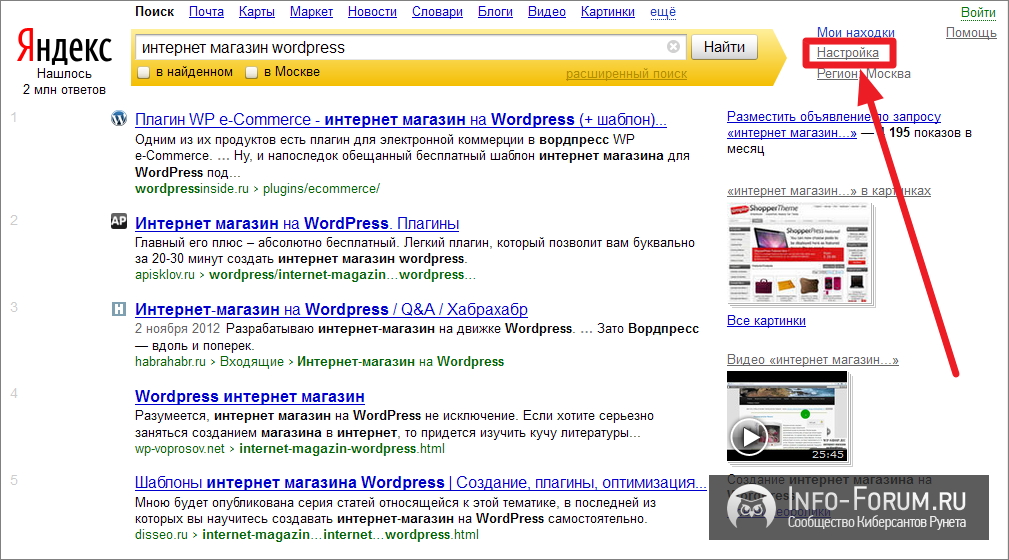Open 'расширенный поиск' advanced search
1009x560 pixels.
[x=626, y=74]
